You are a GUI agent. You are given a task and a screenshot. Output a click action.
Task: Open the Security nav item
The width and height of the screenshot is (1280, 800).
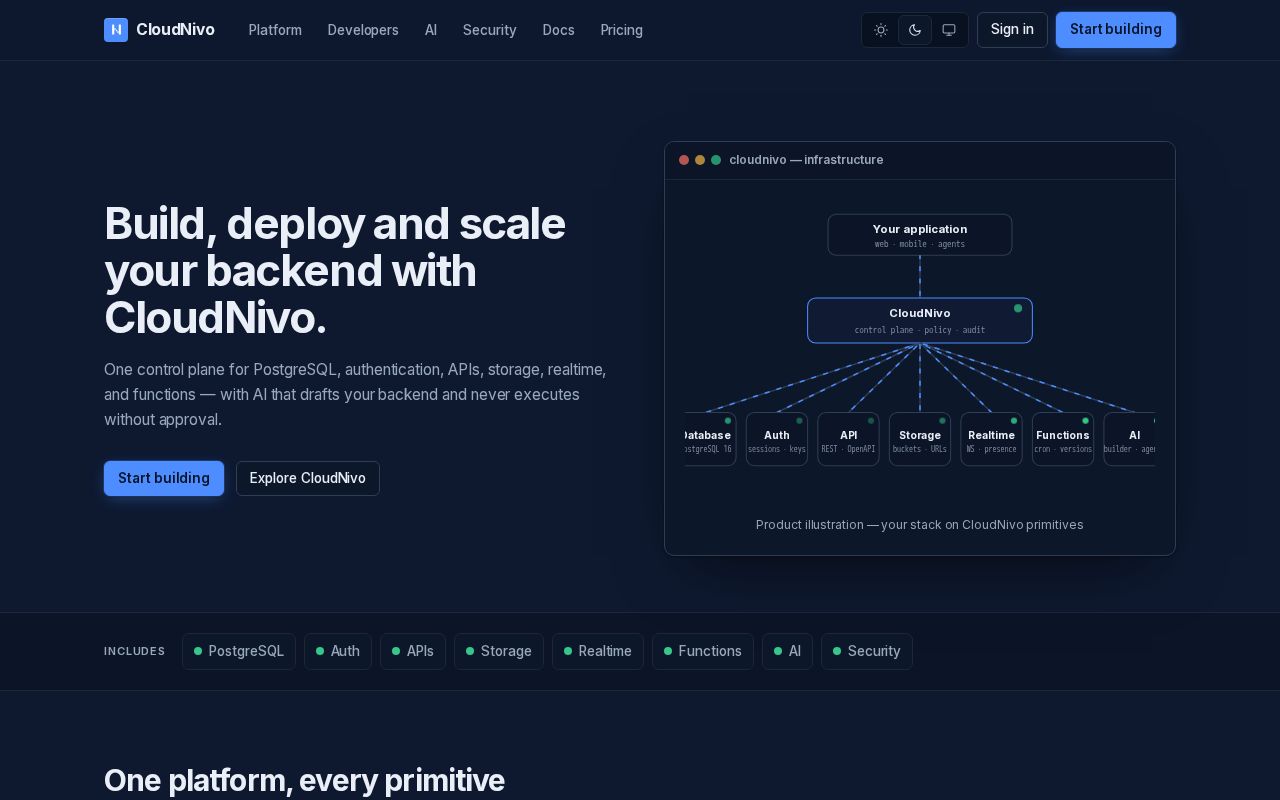pyautogui.click(x=490, y=30)
